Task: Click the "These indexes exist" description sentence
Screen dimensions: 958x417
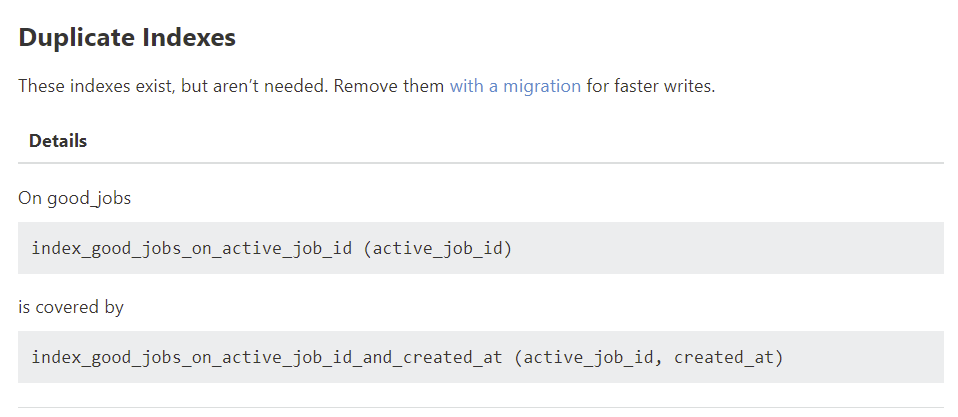Action: 367,86
